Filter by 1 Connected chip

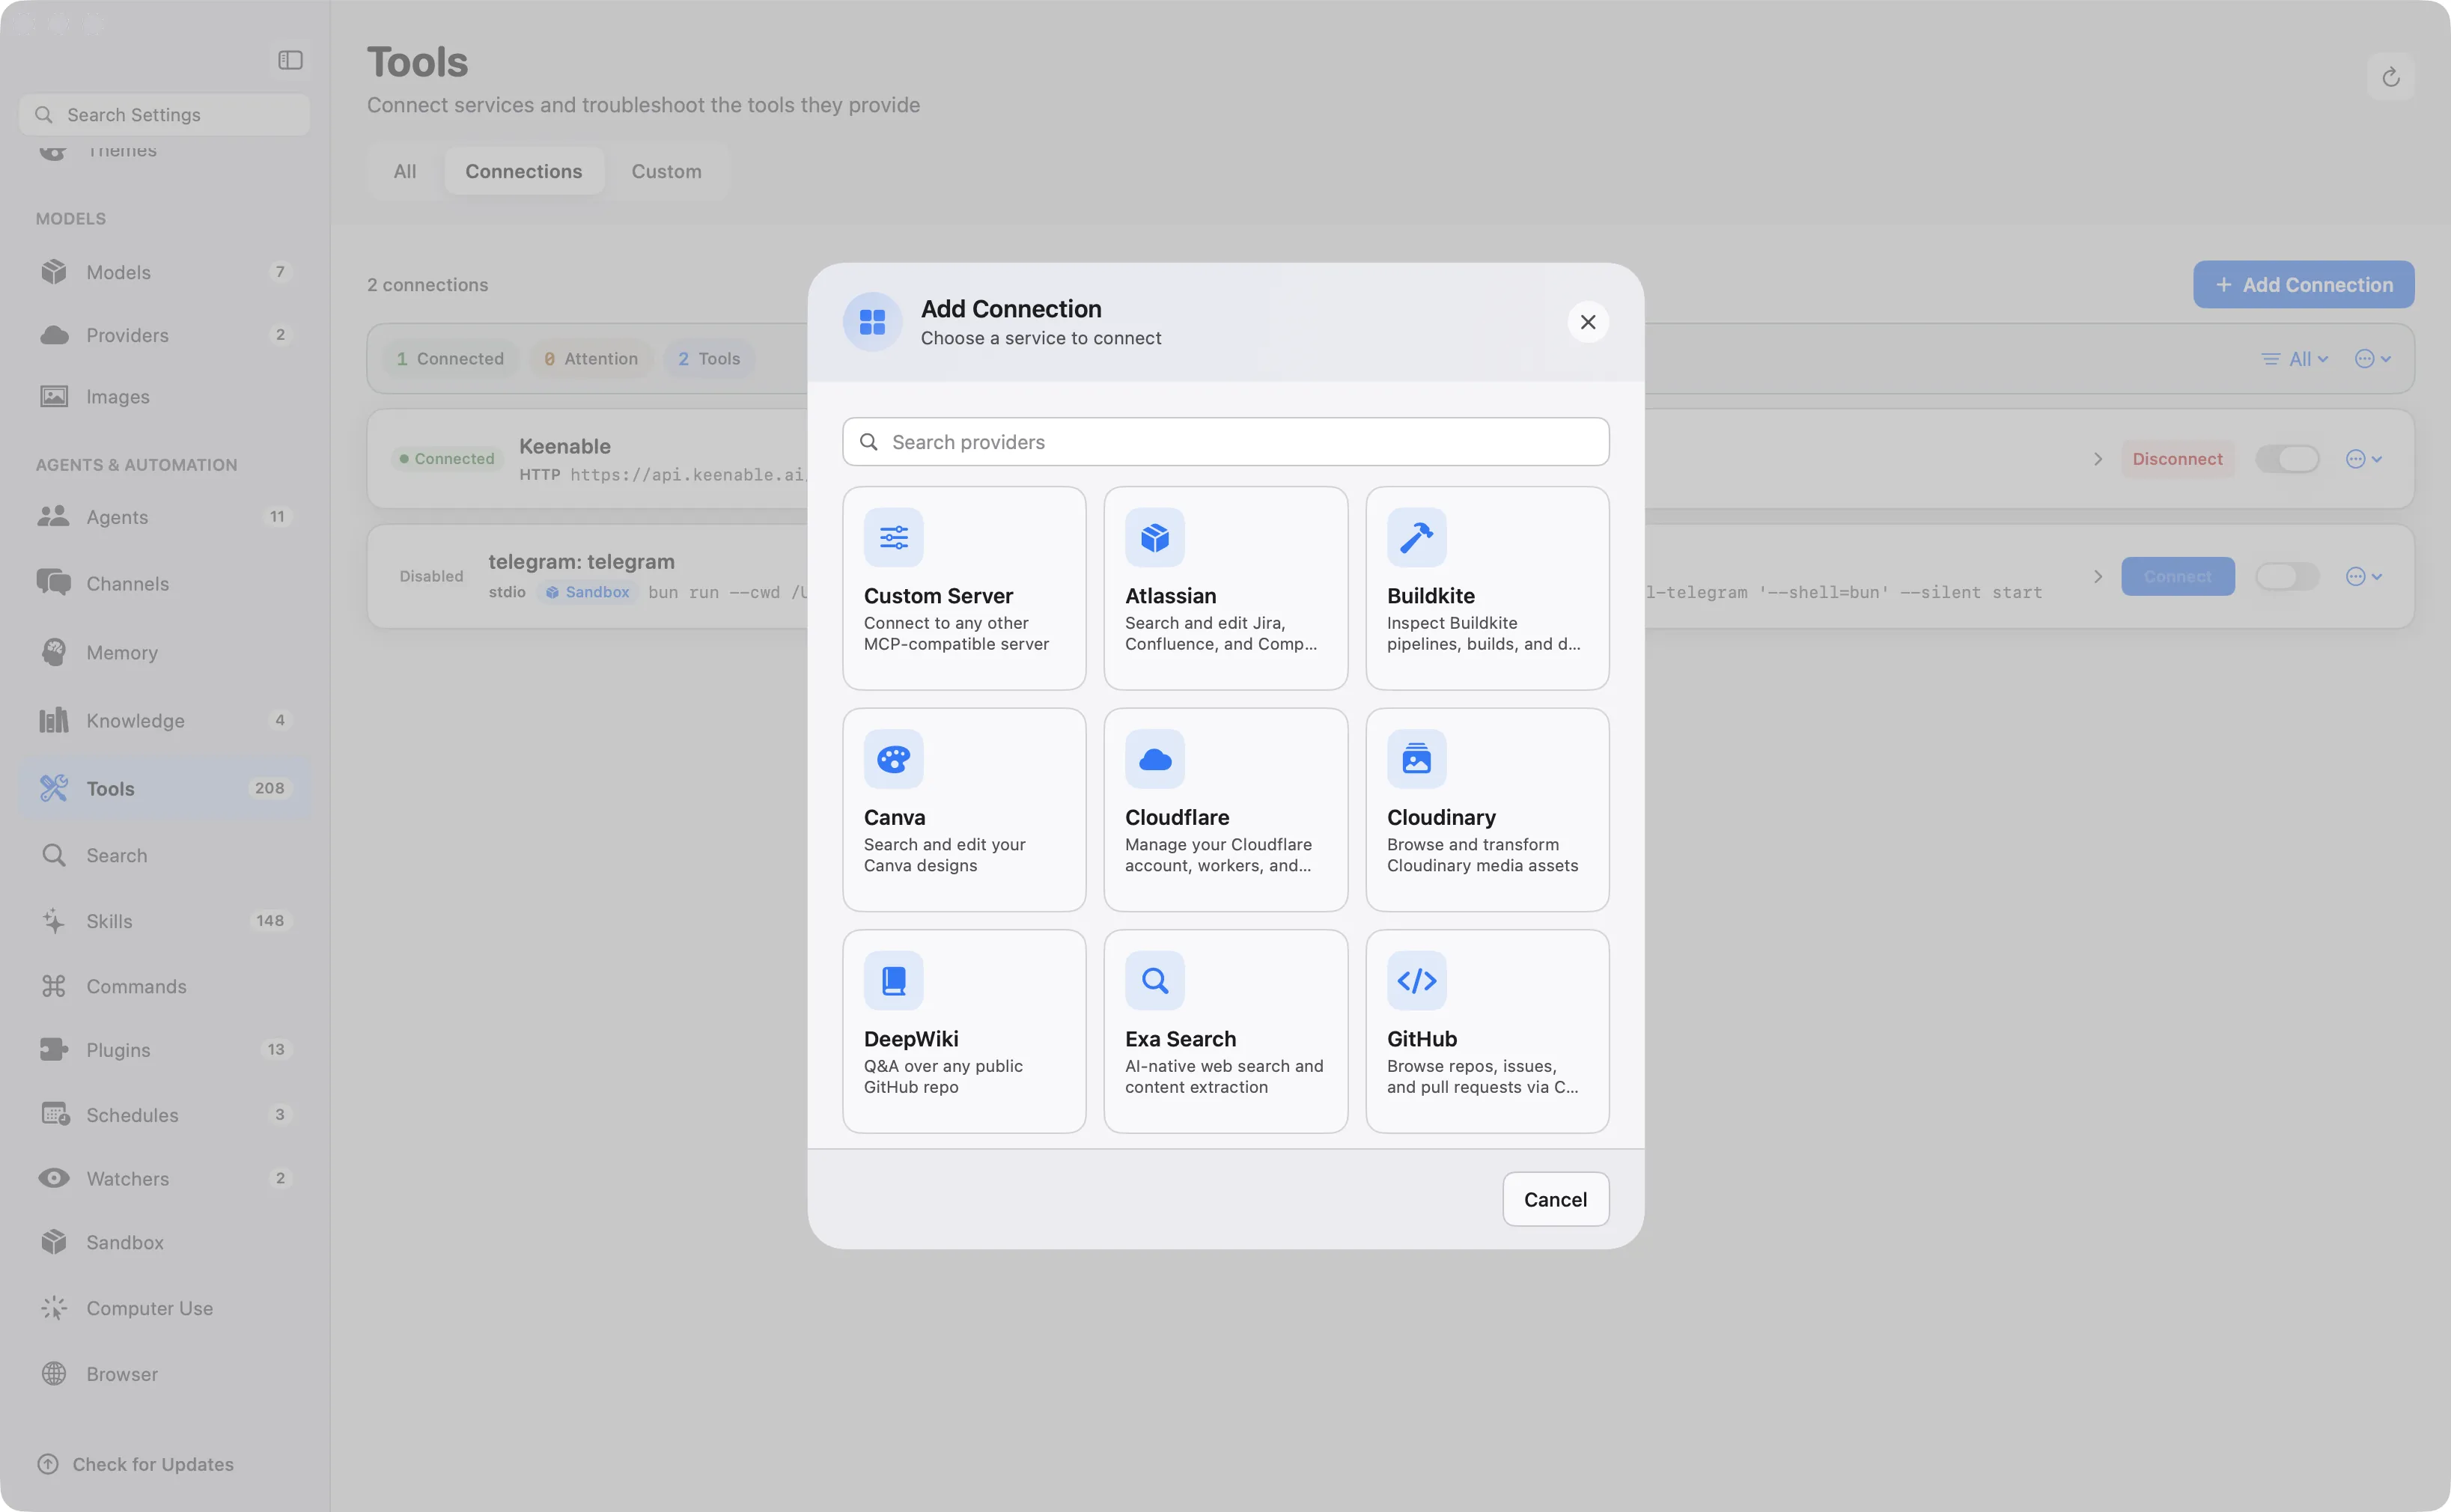[x=450, y=359]
